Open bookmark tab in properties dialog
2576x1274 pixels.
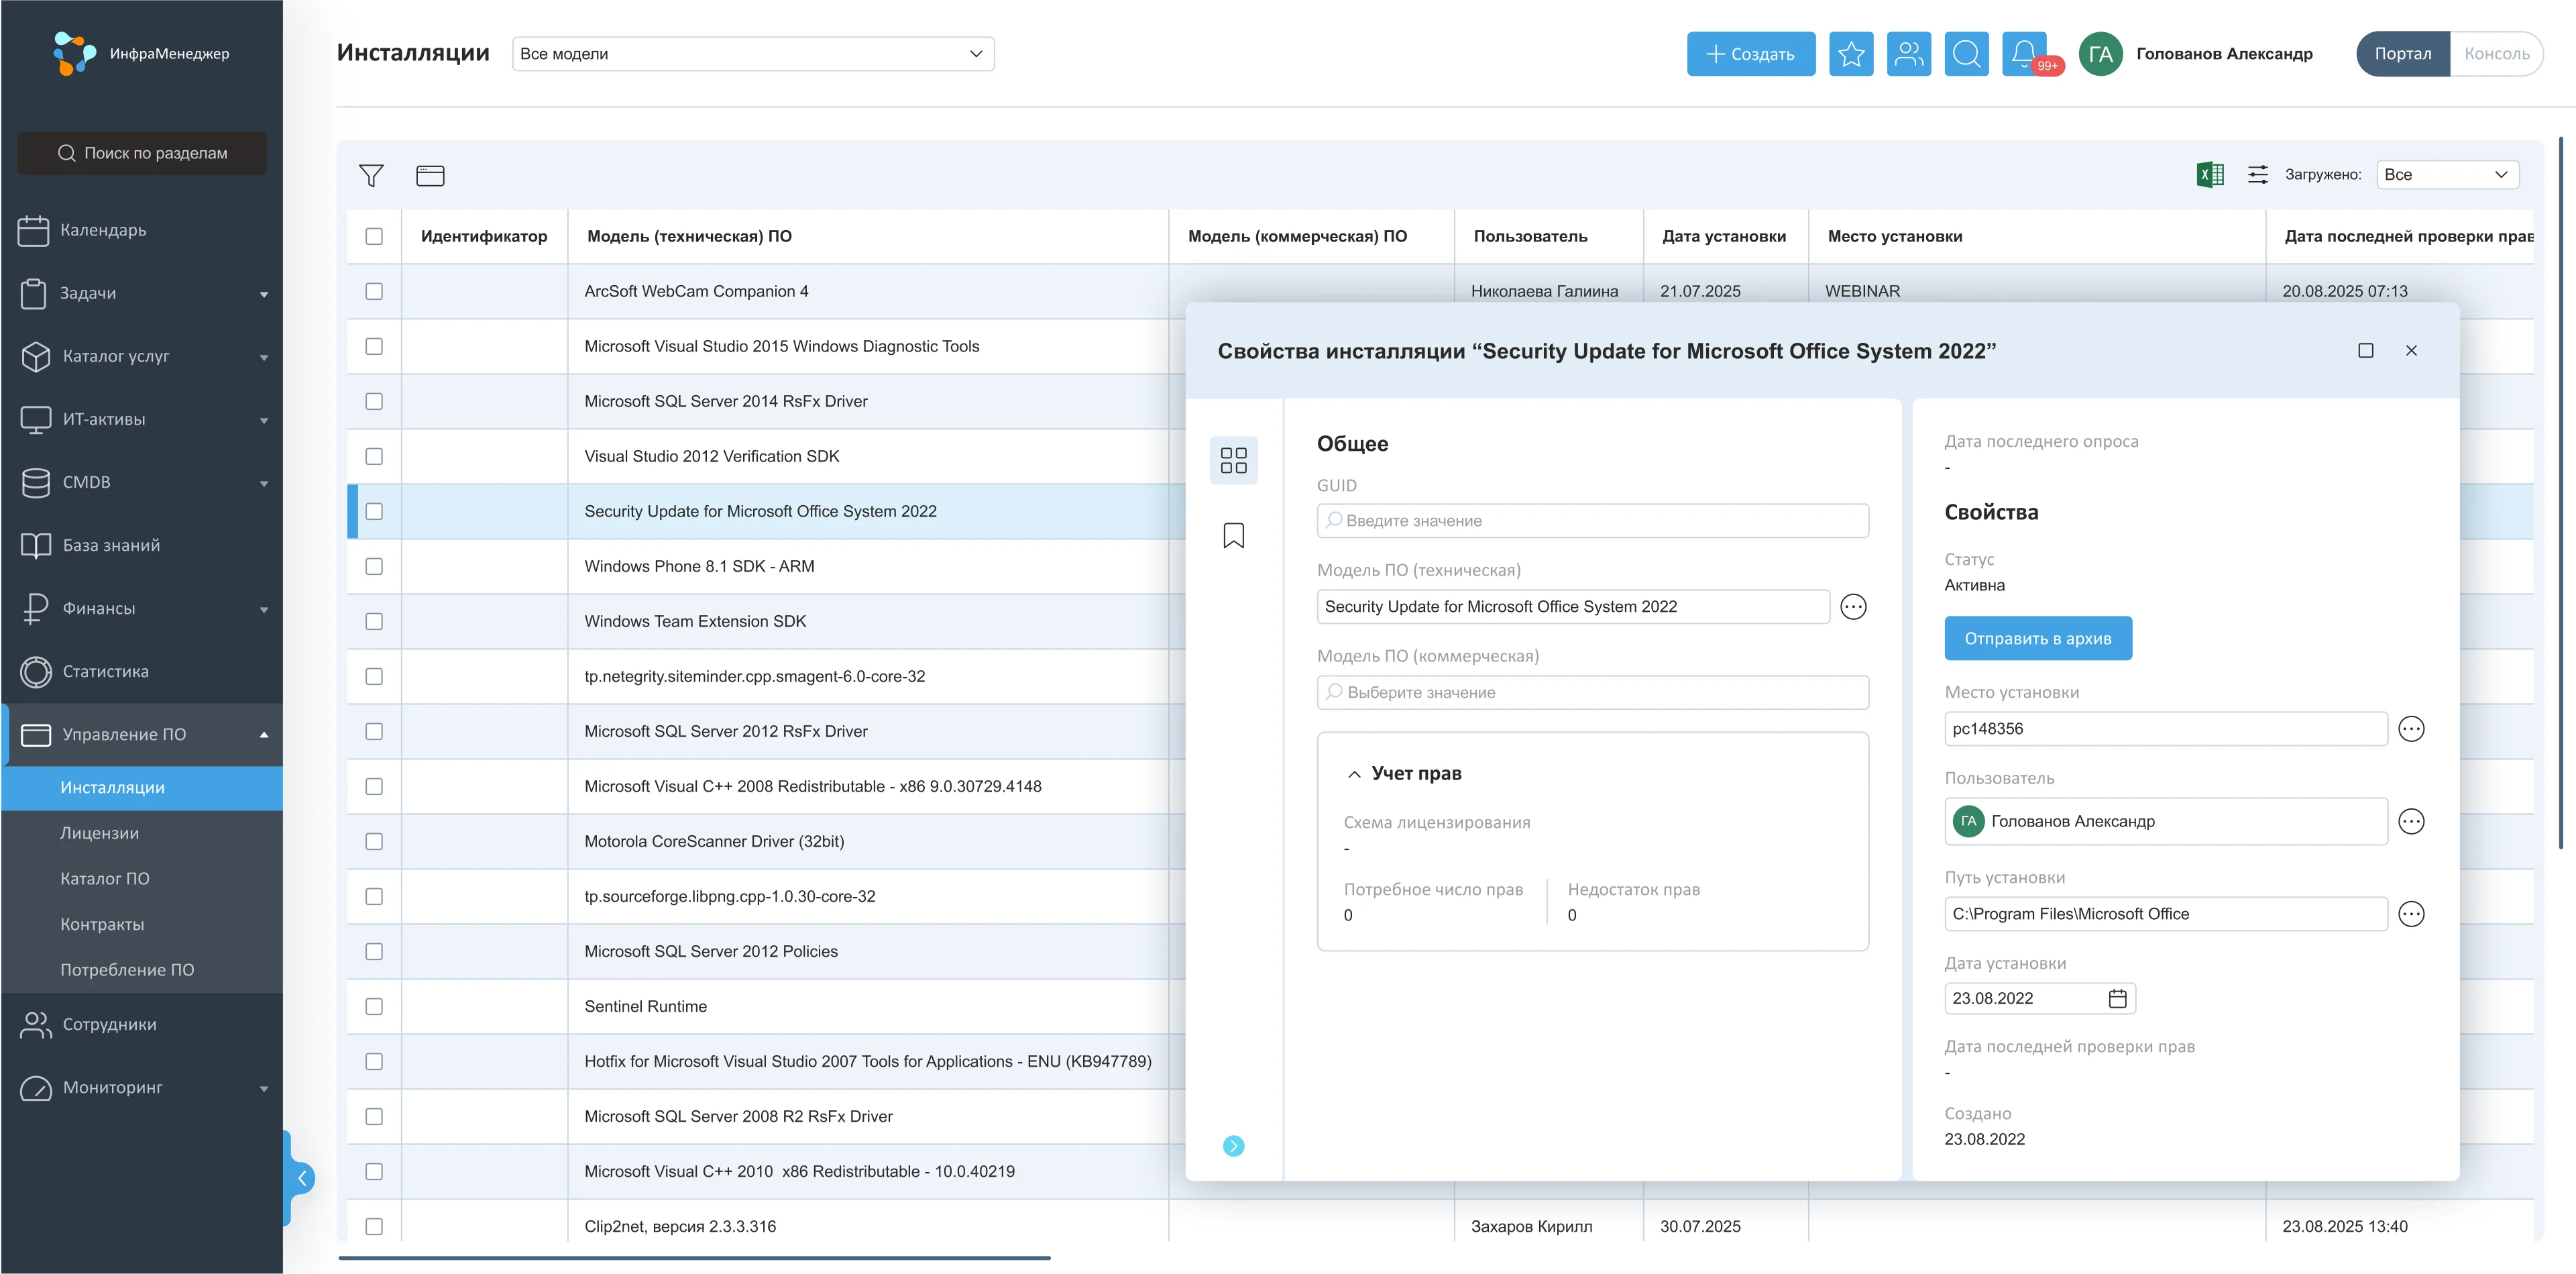[1233, 535]
